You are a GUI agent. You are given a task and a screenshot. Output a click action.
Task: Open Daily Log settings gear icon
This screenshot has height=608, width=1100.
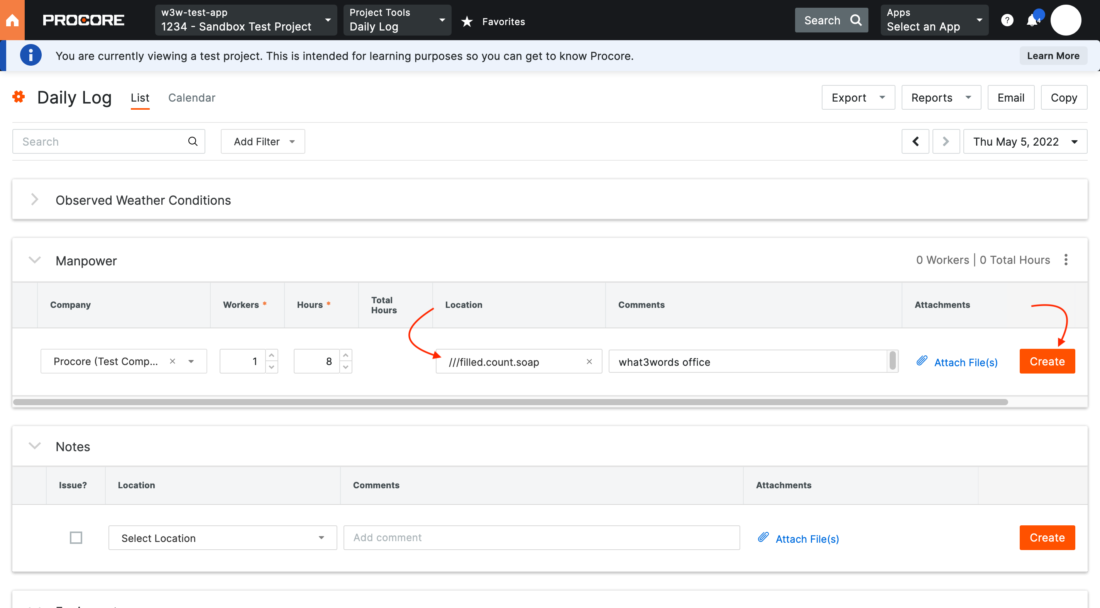coord(19,97)
